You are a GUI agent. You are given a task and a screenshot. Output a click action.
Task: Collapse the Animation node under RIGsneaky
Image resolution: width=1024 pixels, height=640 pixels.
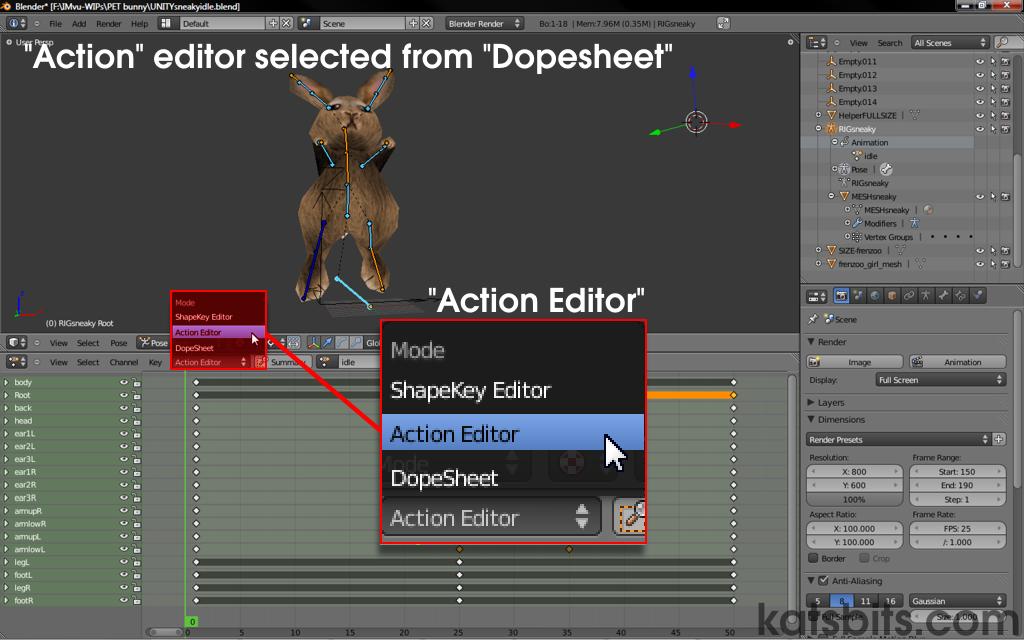point(835,142)
